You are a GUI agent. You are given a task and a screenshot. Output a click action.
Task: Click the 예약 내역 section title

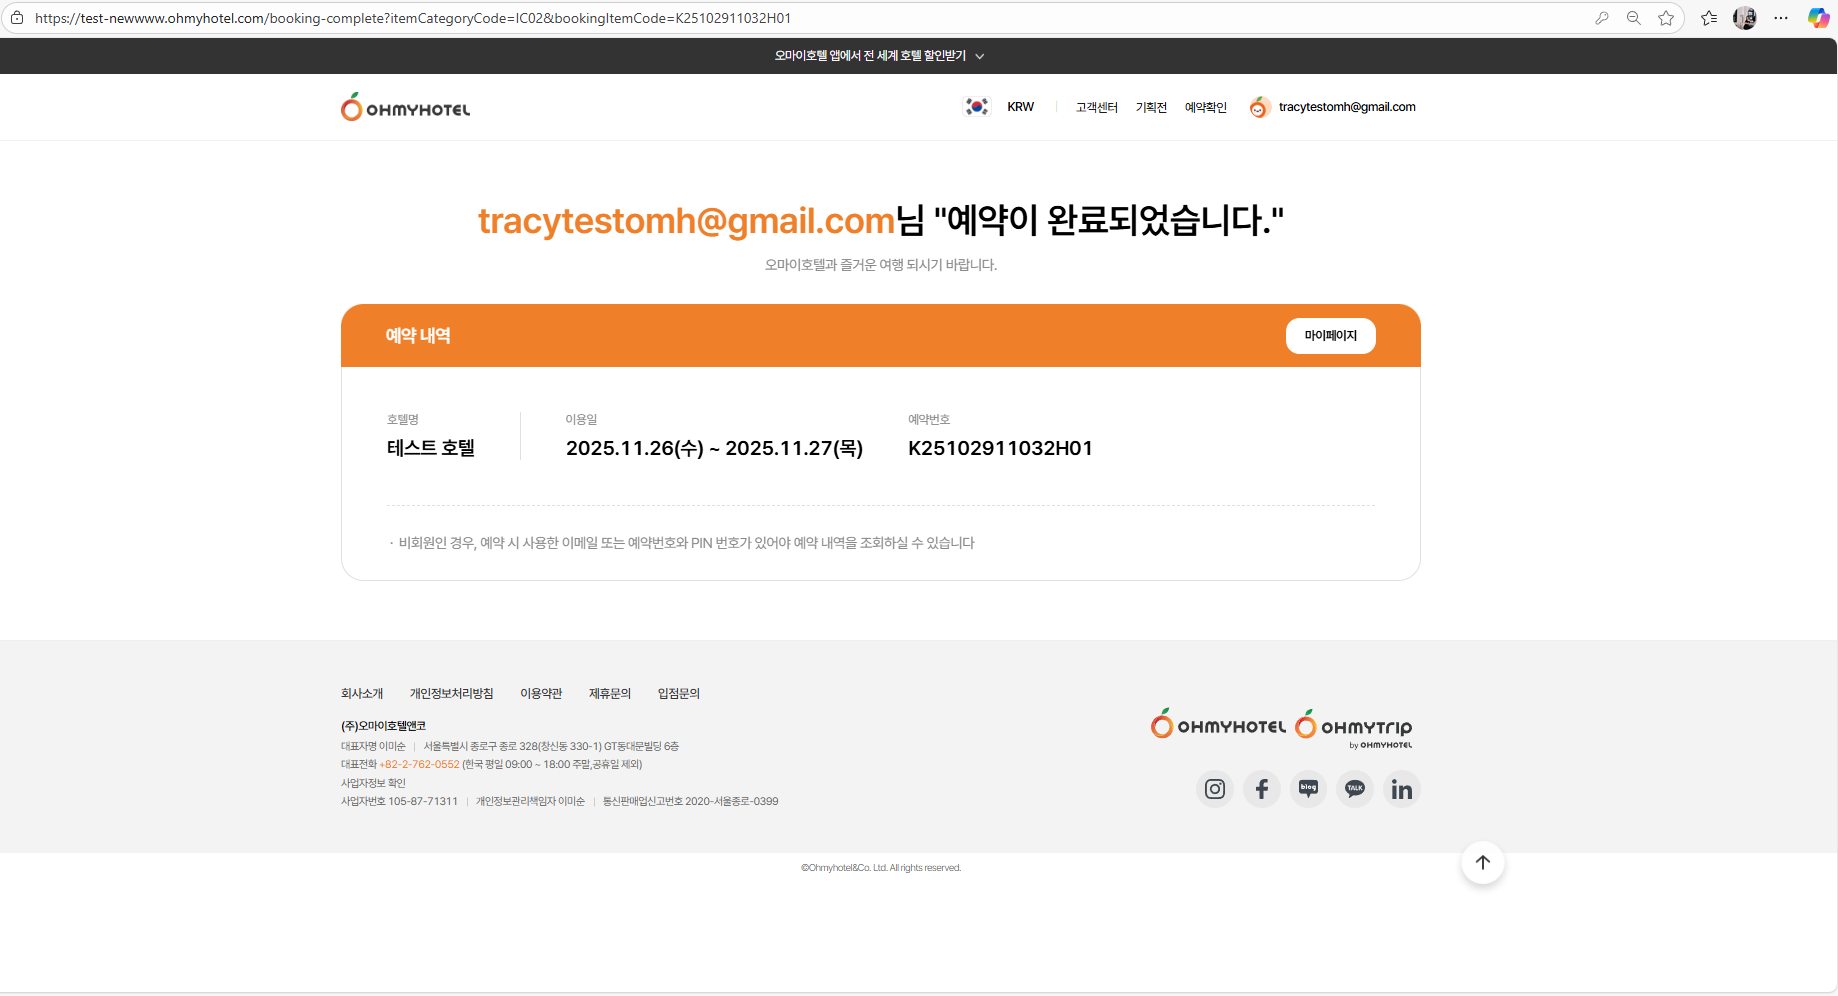click(x=418, y=336)
